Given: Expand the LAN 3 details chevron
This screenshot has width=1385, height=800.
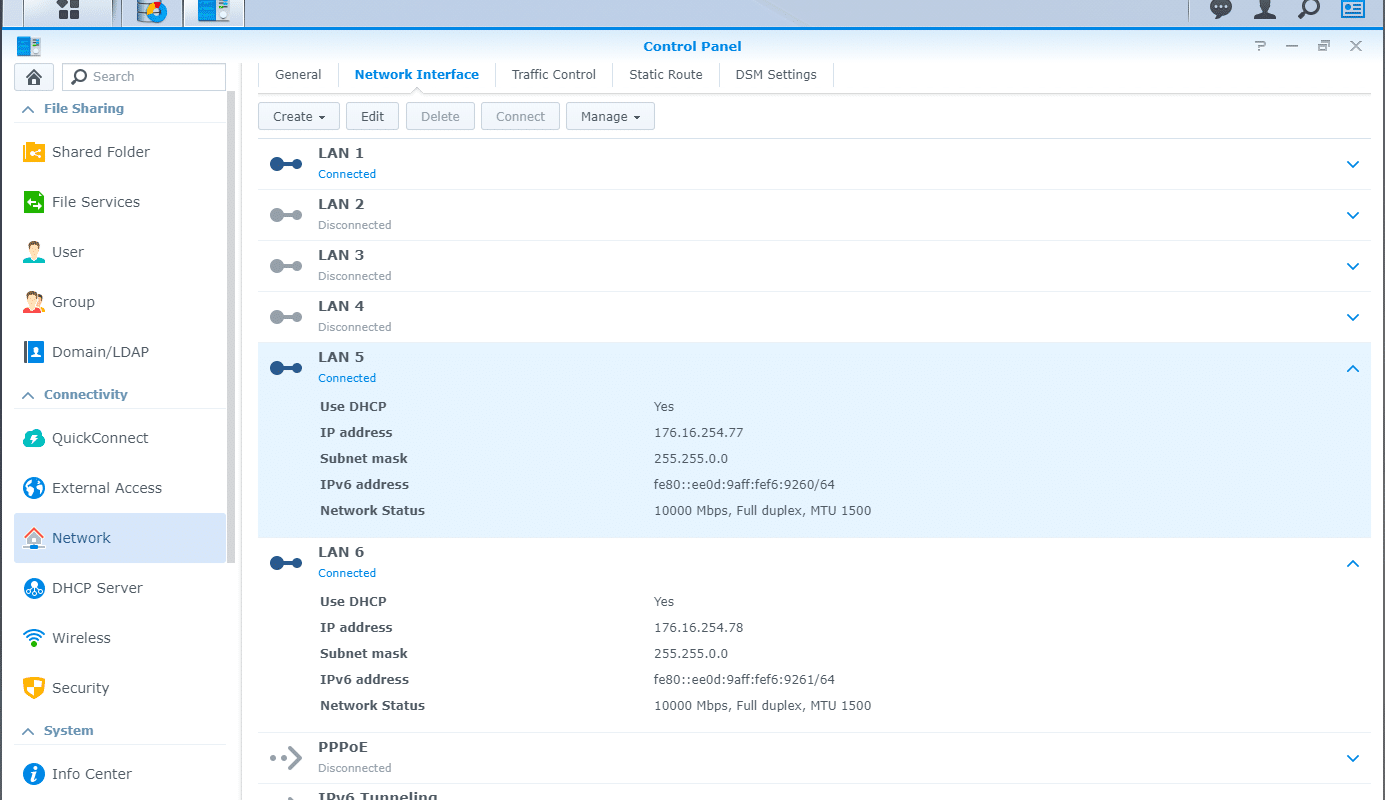Looking at the screenshot, I should click(x=1353, y=266).
